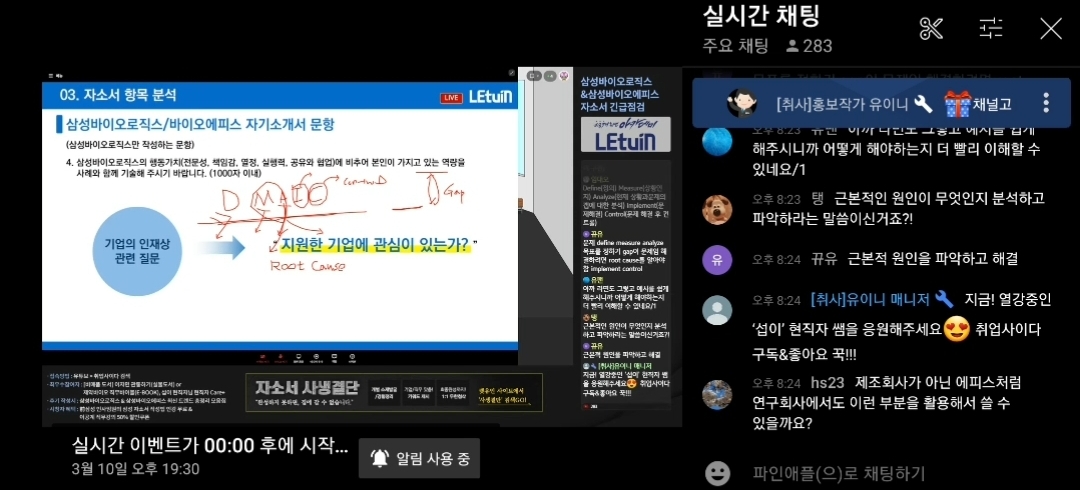1080x490 pixels.
Task: Tap the wrench icon in pinned banner
Action: pos(924,104)
